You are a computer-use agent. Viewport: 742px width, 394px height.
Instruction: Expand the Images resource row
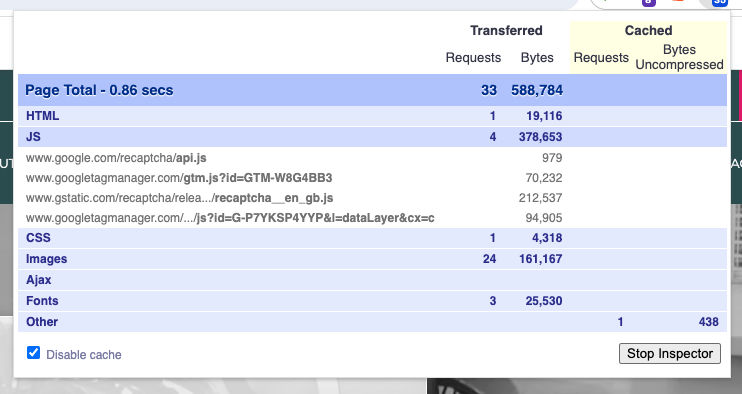pyautogui.click(x=372, y=259)
